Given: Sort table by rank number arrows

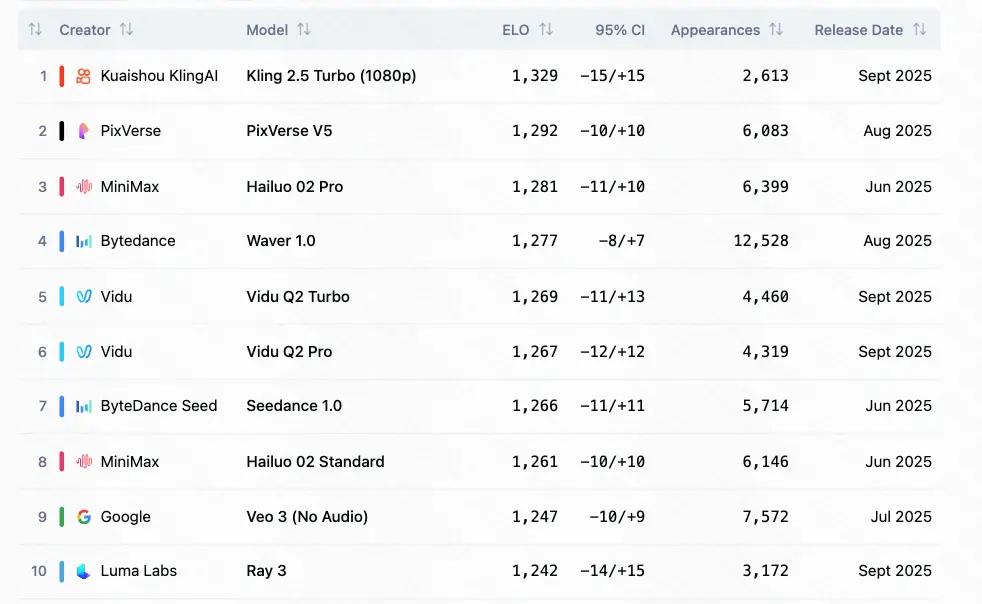Looking at the screenshot, I should [35, 30].
